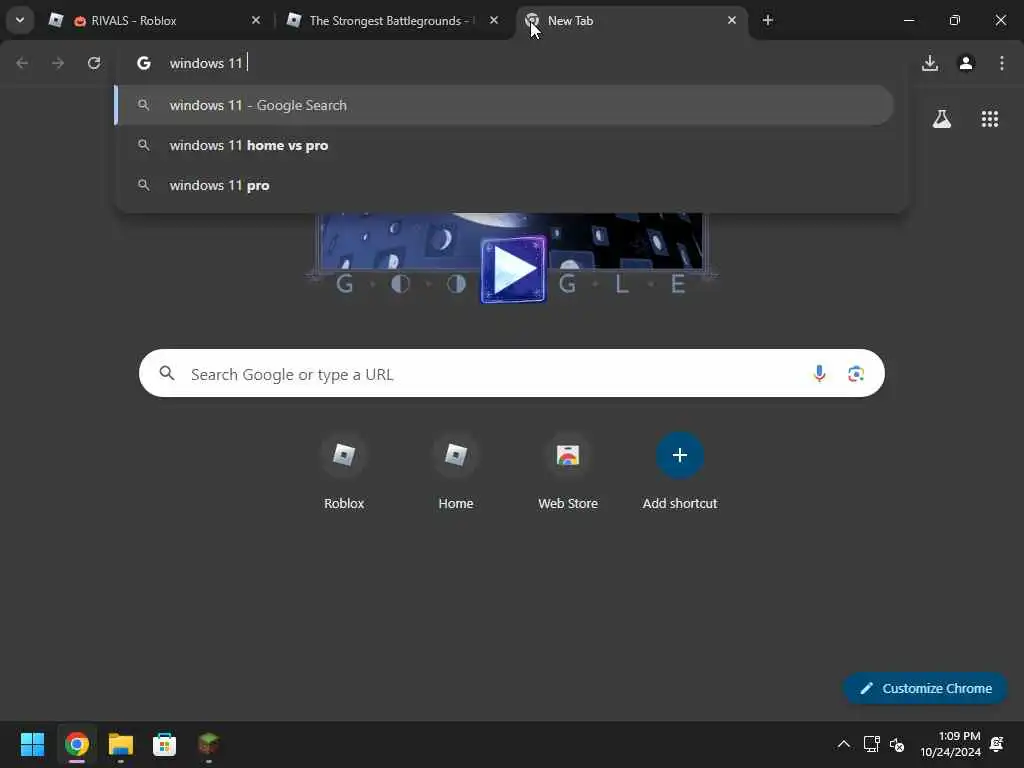
Task: Open Minecraft grass block taskbar icon
Action: point(208,744)
